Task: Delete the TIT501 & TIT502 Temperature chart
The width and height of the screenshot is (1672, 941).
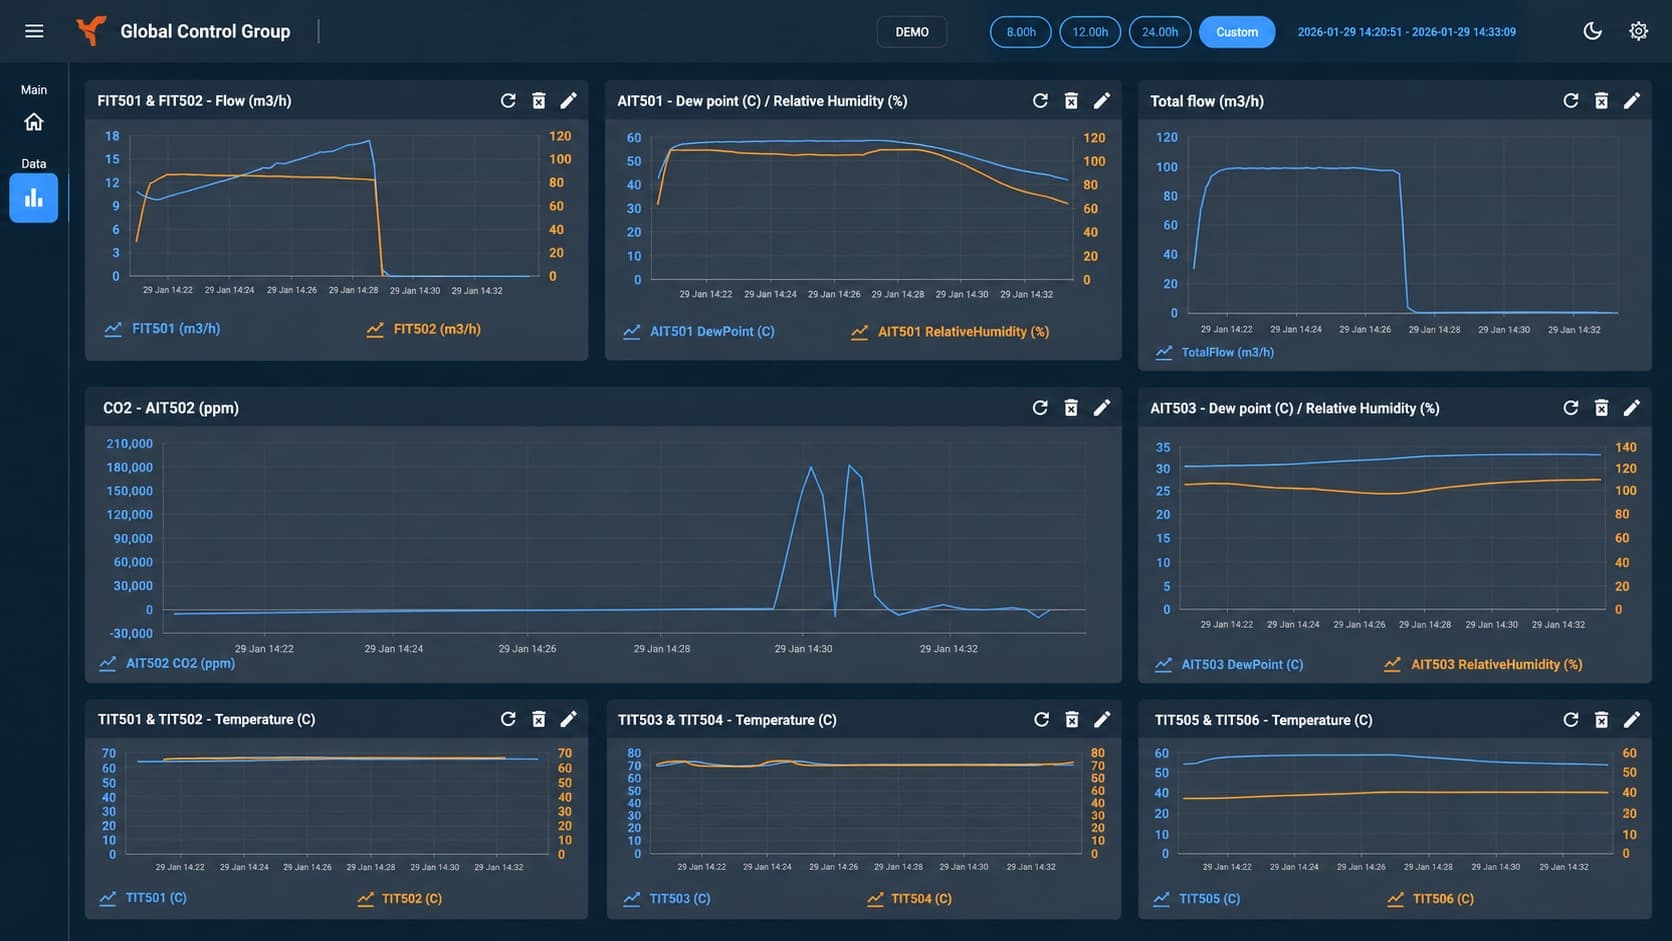Action: tap(538, 719)
